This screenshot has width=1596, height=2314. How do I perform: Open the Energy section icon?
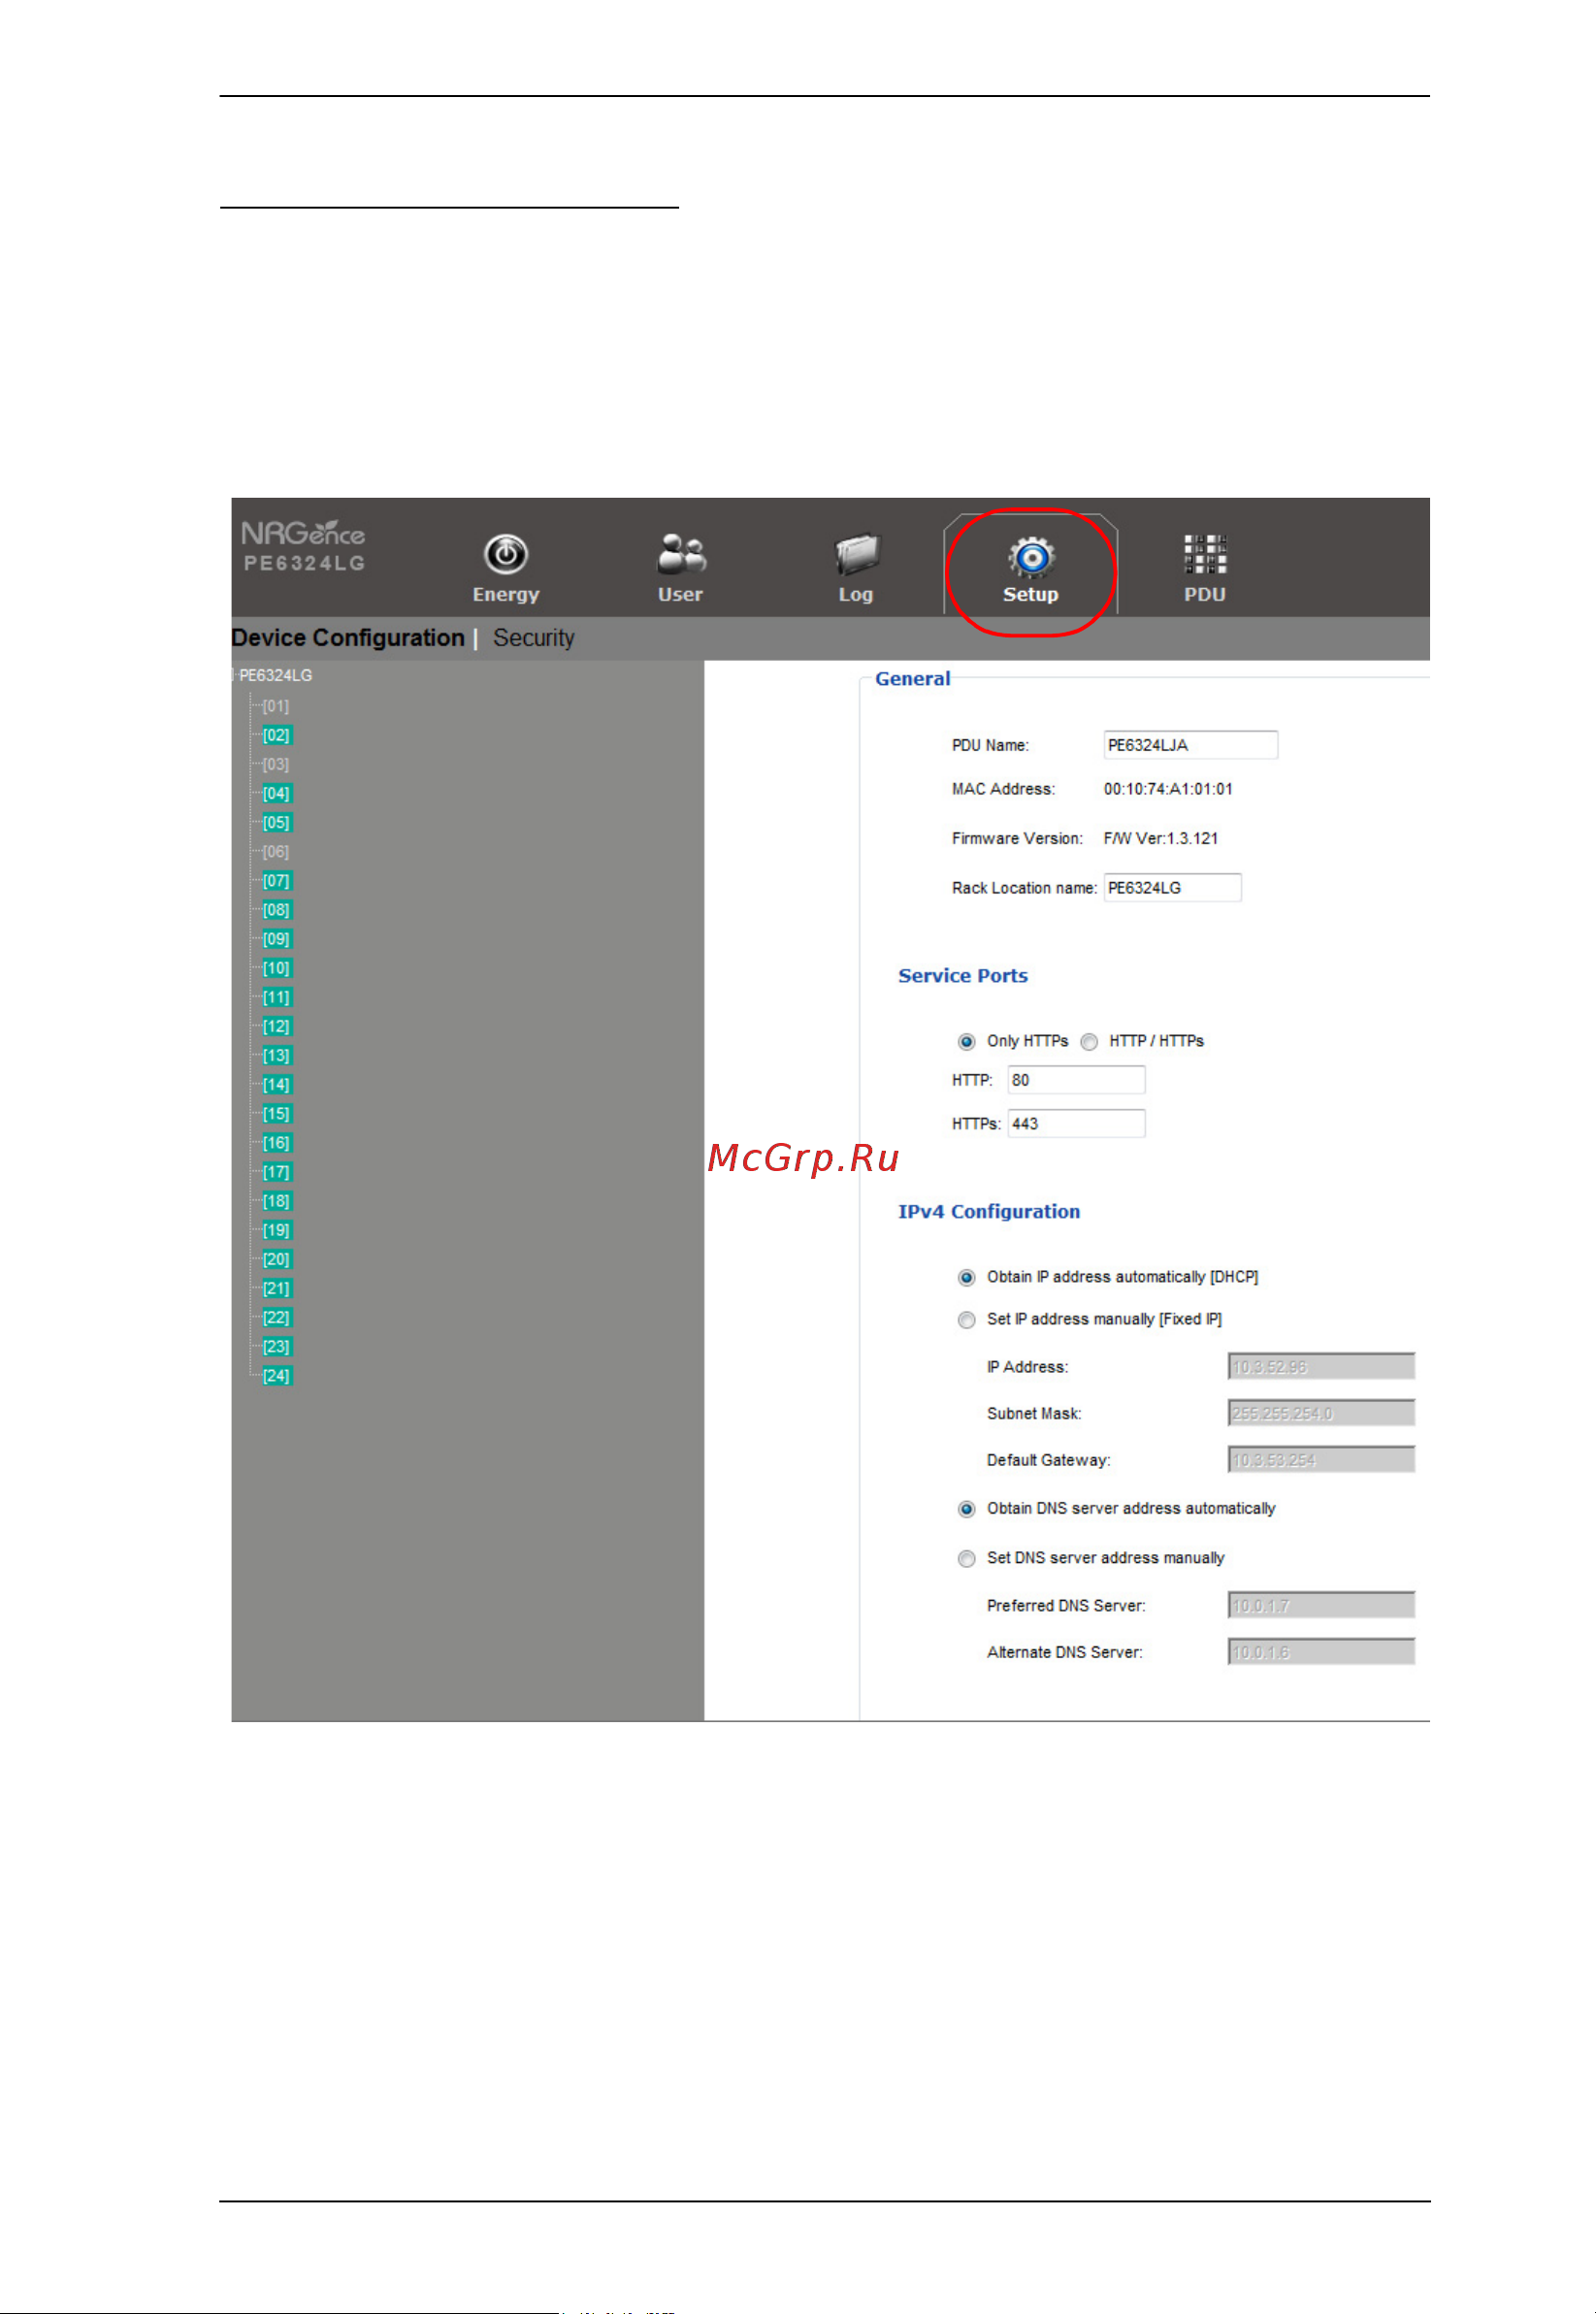pyautogui.click(x=506, y=555)
